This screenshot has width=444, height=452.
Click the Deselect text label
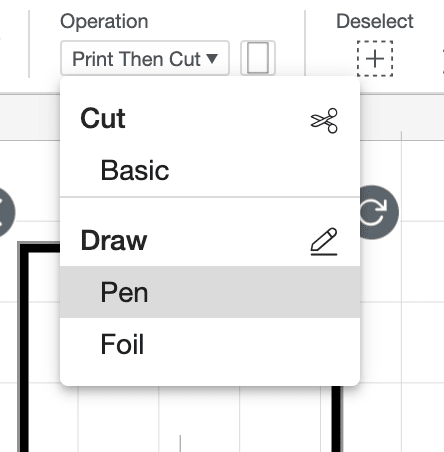point(375,22)
